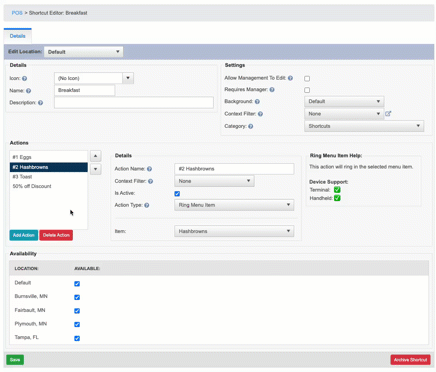
Task: Open external edit icon beside Context Filter
Action: click(388, 114)
